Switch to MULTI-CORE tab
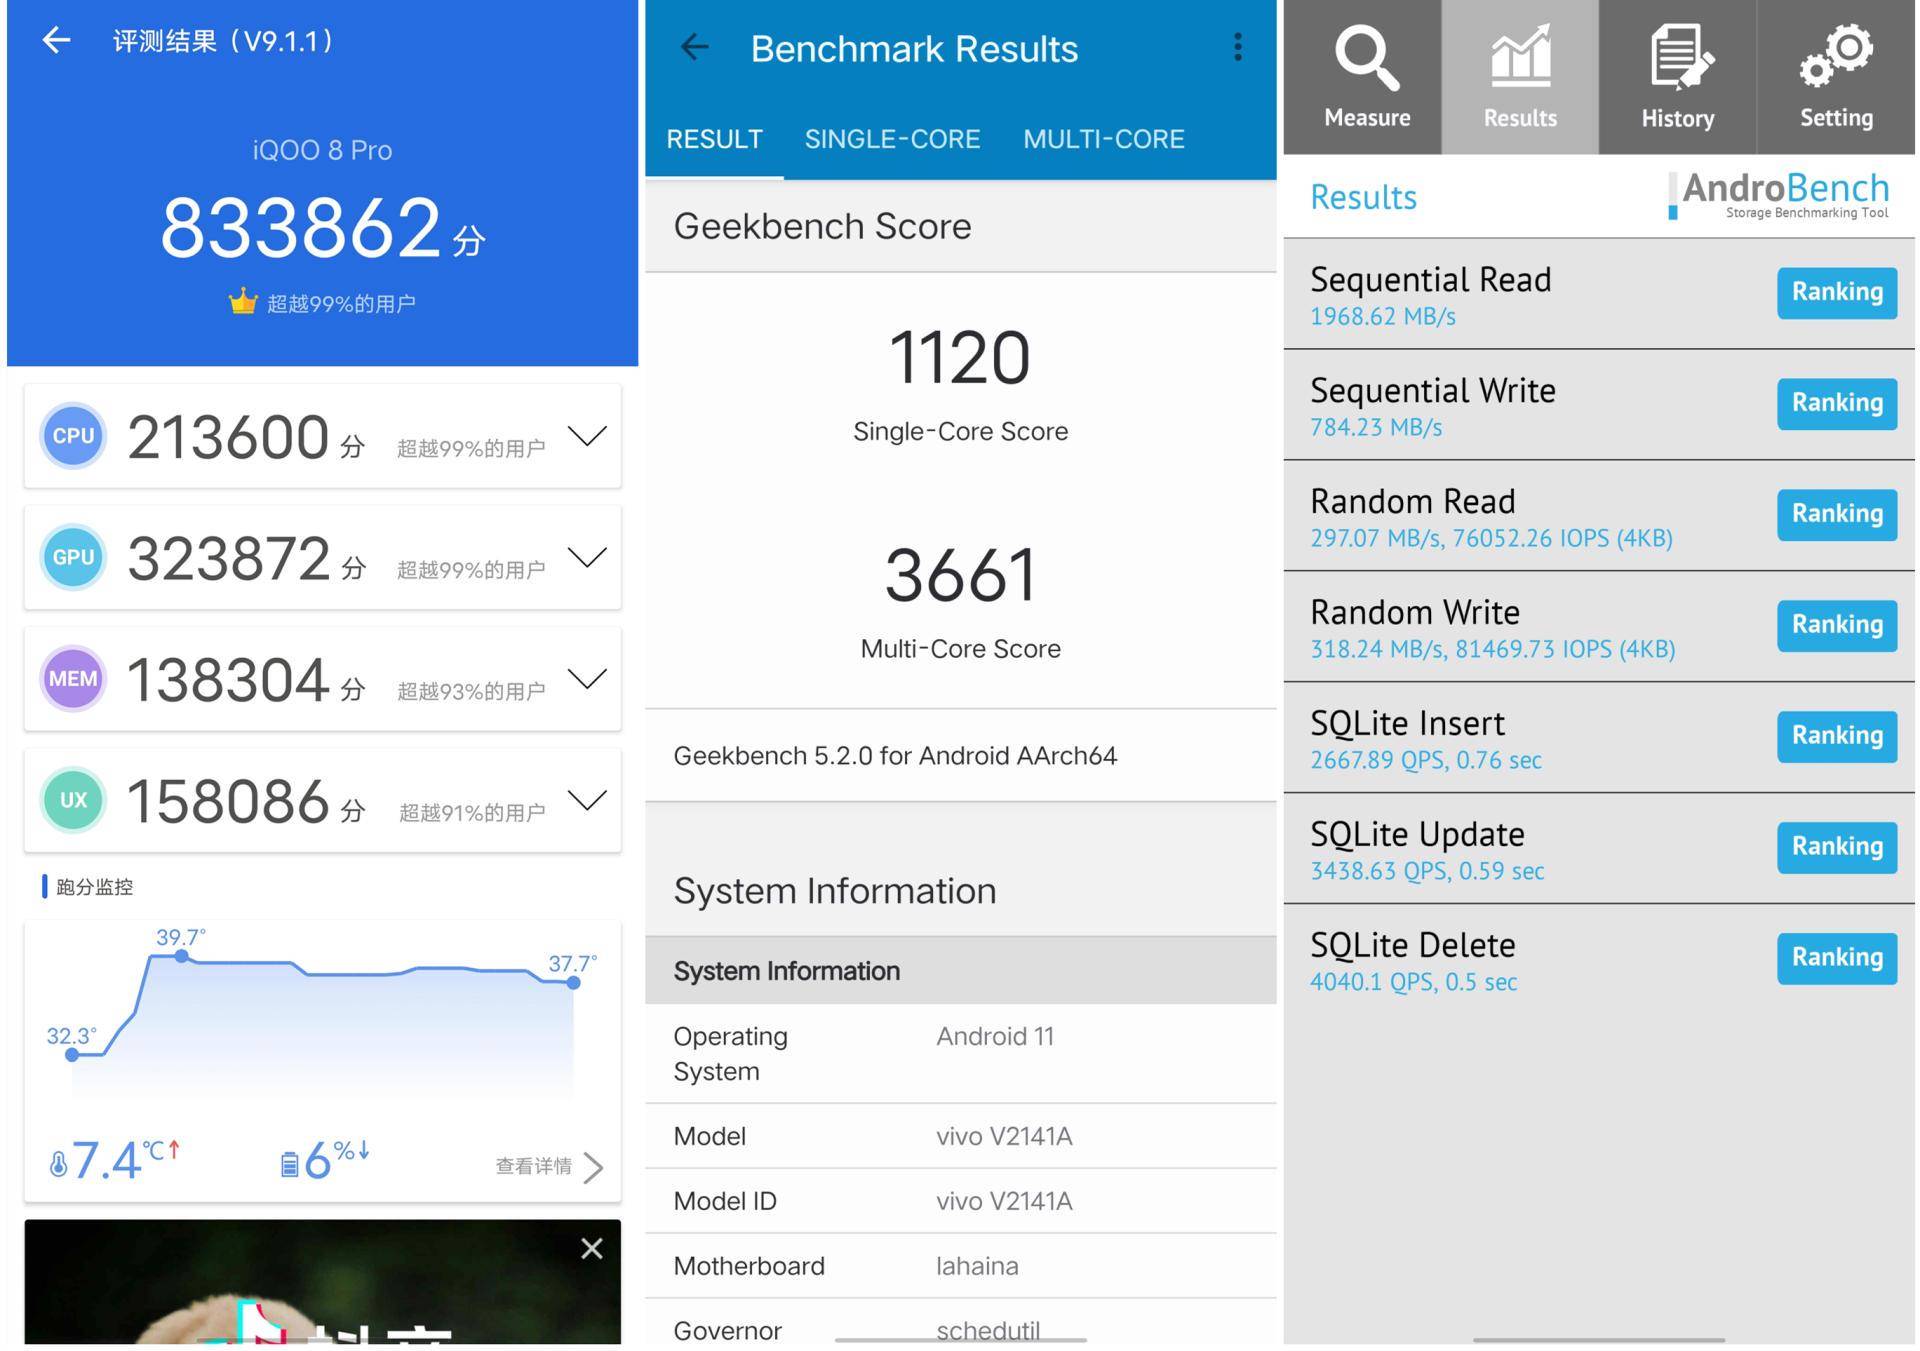The height and width of the screenshot is (1351, 1920). 1103,139
